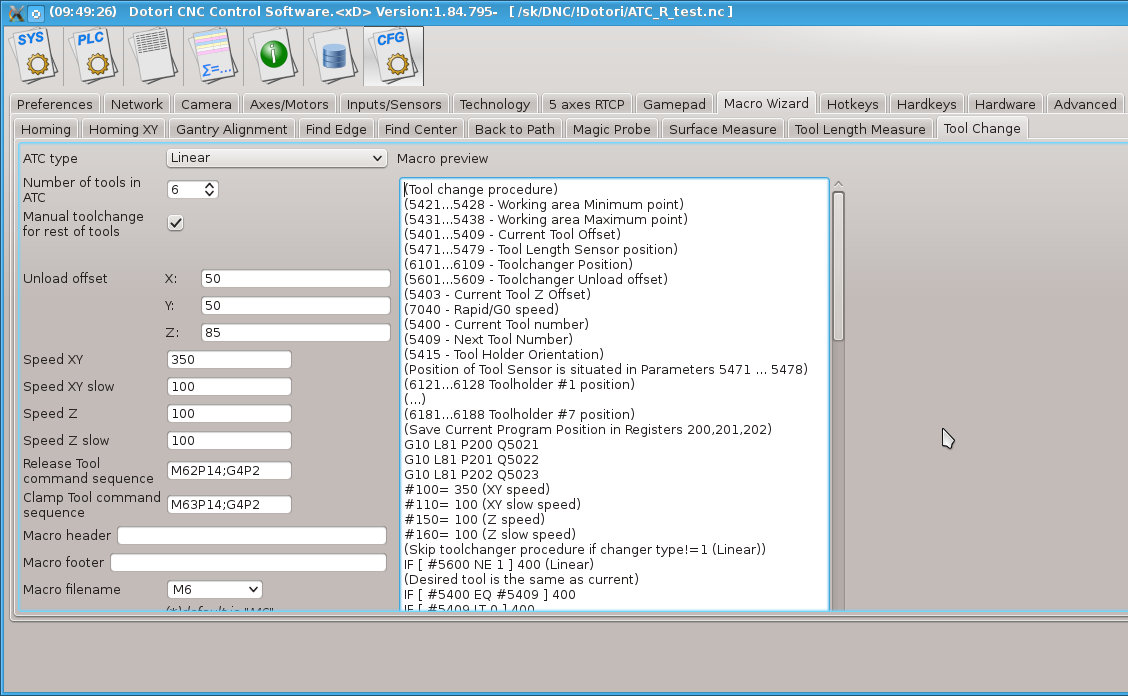1128x696 pixels.
Task: Switch to the Homing macro tab
Action: pos(46,130)
